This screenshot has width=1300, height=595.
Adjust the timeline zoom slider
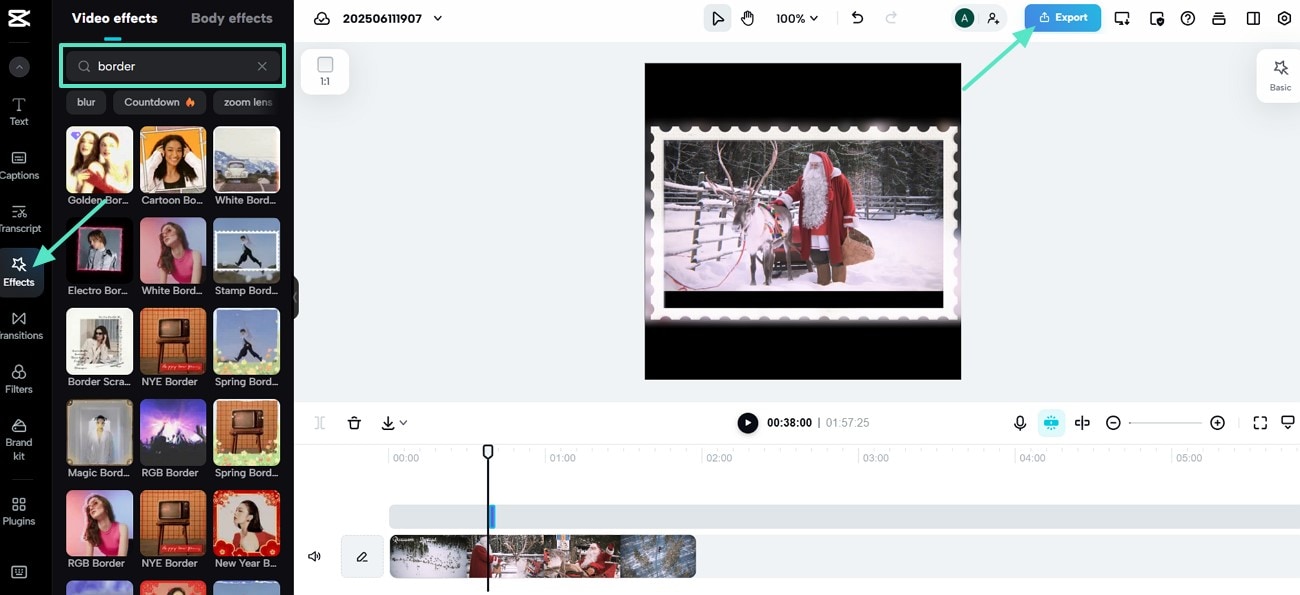1165,423
